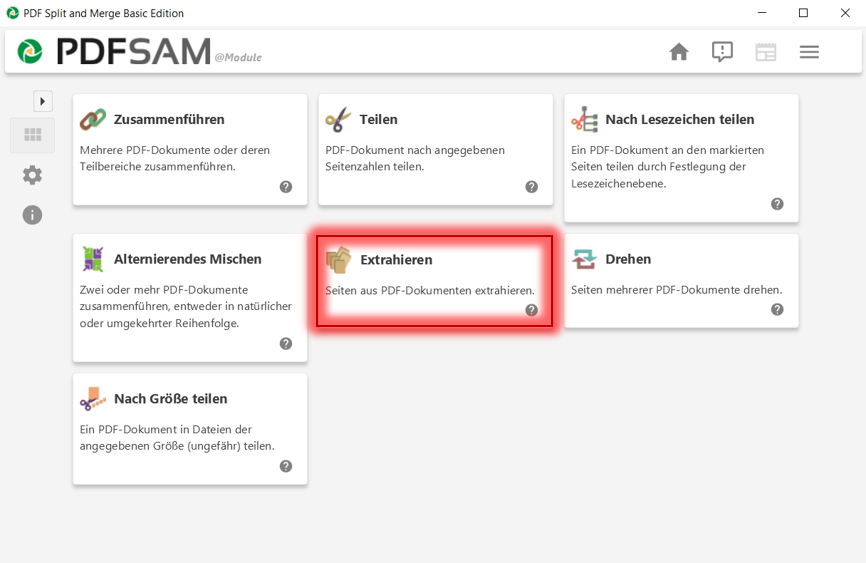
Task: Open the Zusammenführen module title
Action: point(169,119)
